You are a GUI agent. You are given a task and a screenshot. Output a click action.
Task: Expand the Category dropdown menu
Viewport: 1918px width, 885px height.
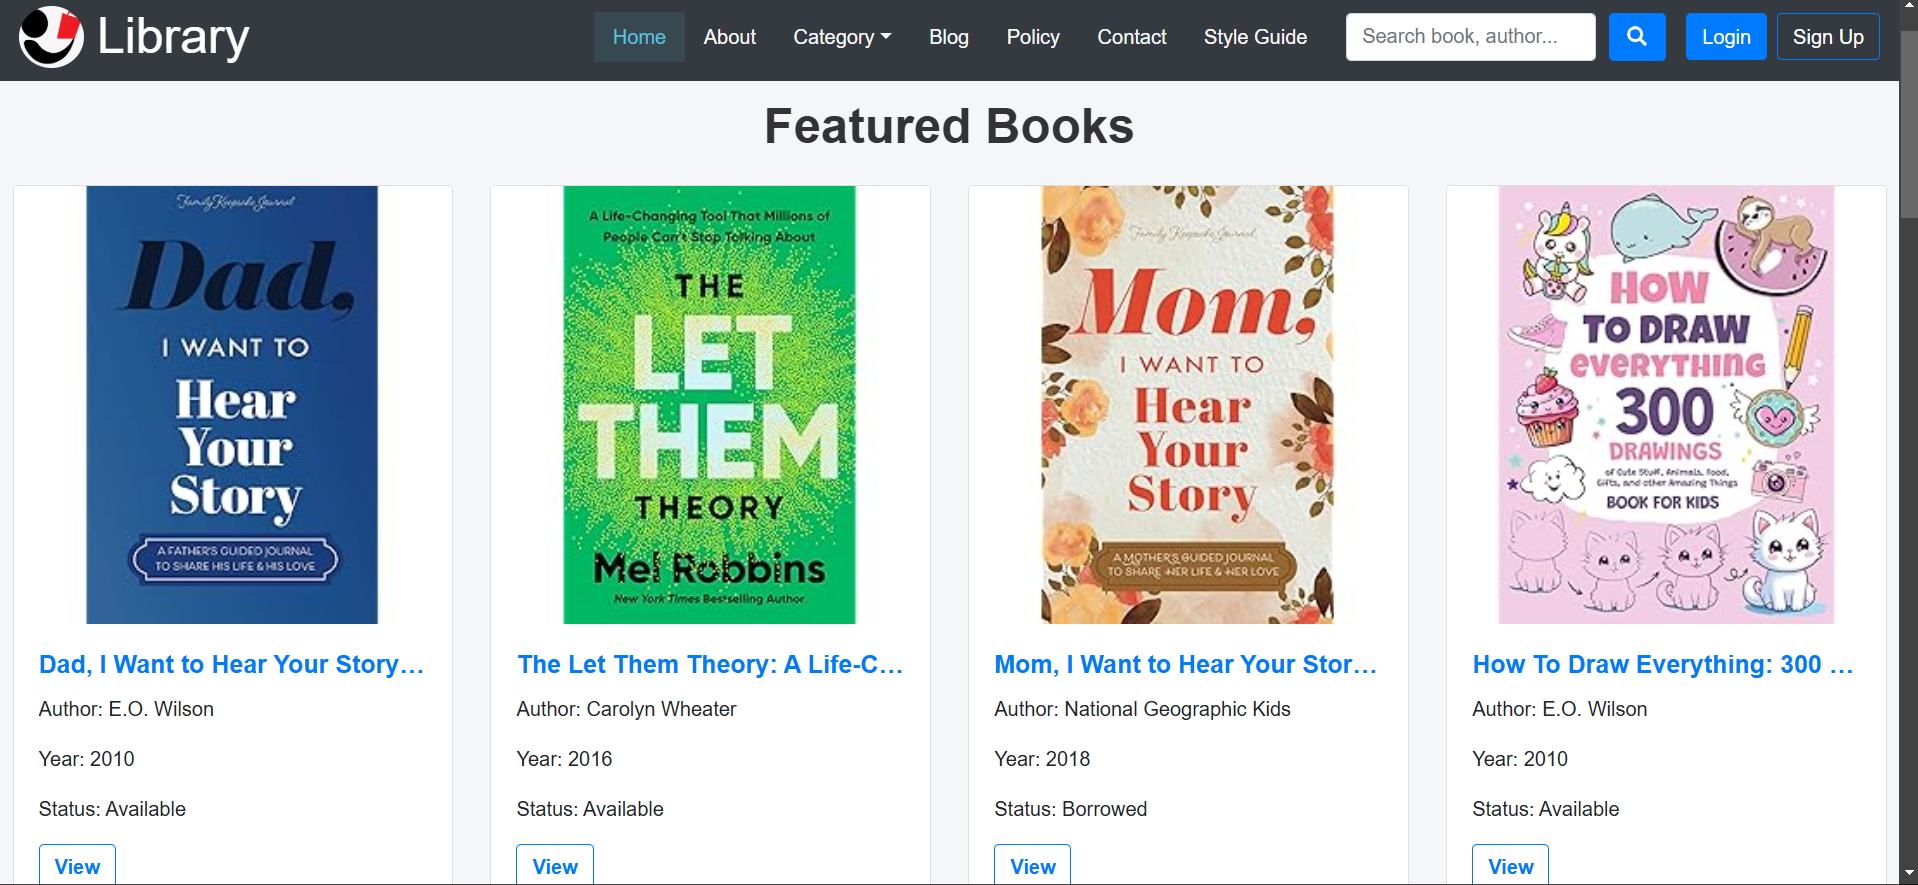point(841,37)
